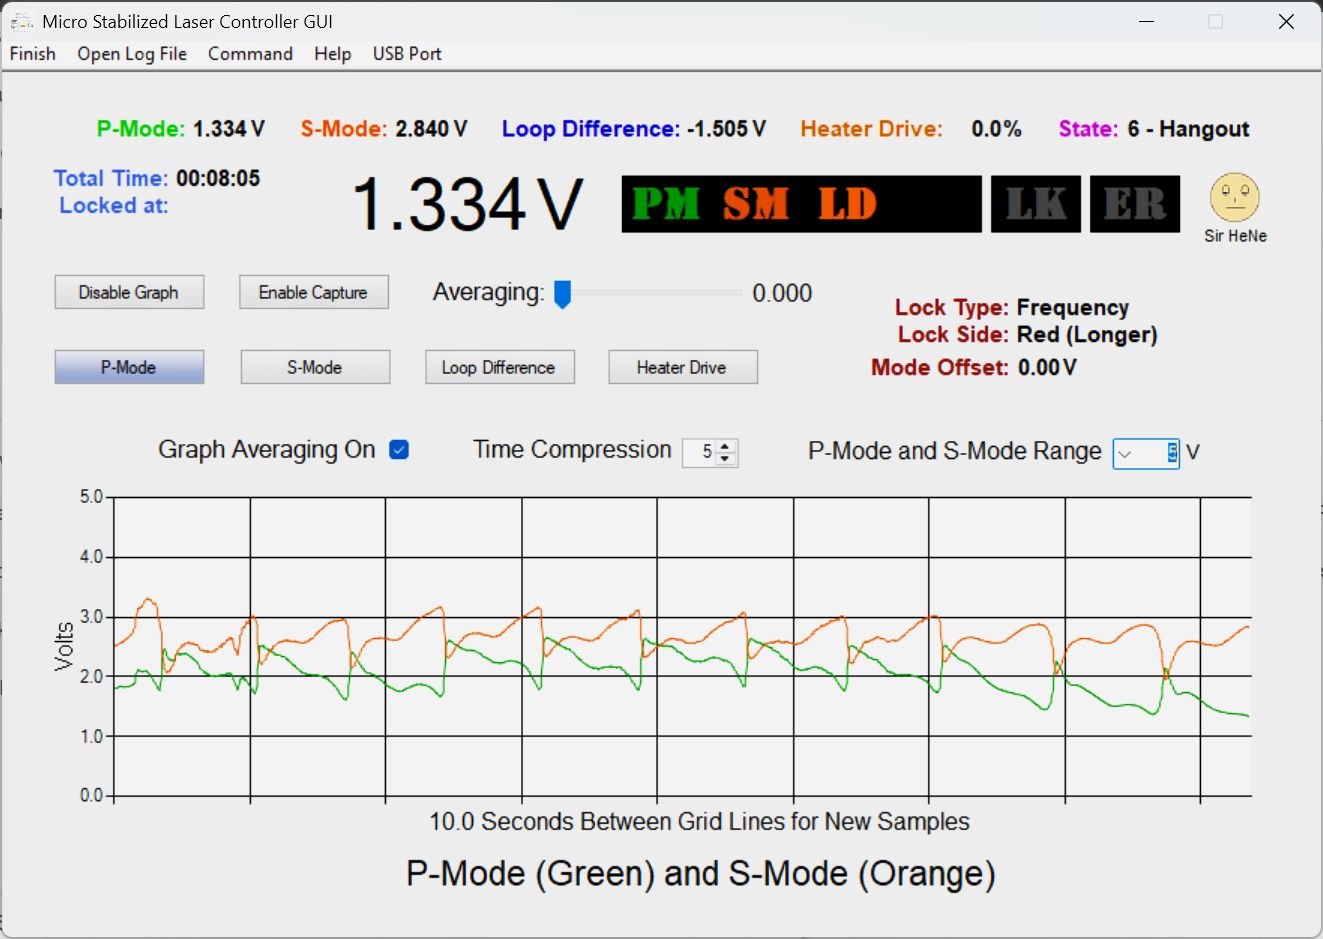Decrease Time Compression with down arrow
This screenshot has width=1323, height=939.
[x=726, y=459]
